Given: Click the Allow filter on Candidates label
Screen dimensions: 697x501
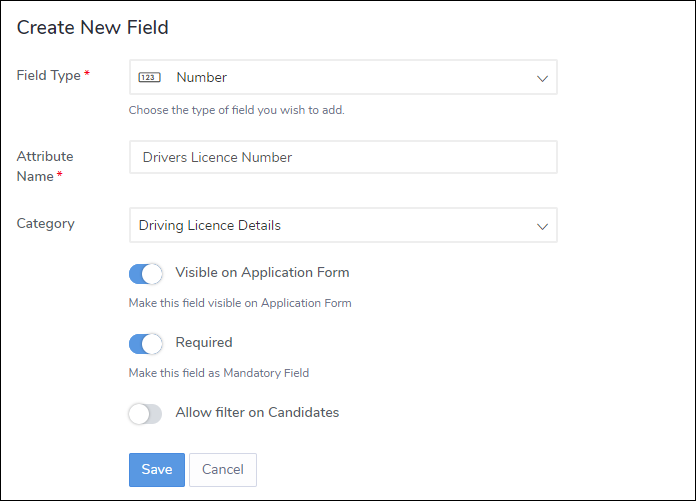Looking at the screenshot, I should point(257,412).
